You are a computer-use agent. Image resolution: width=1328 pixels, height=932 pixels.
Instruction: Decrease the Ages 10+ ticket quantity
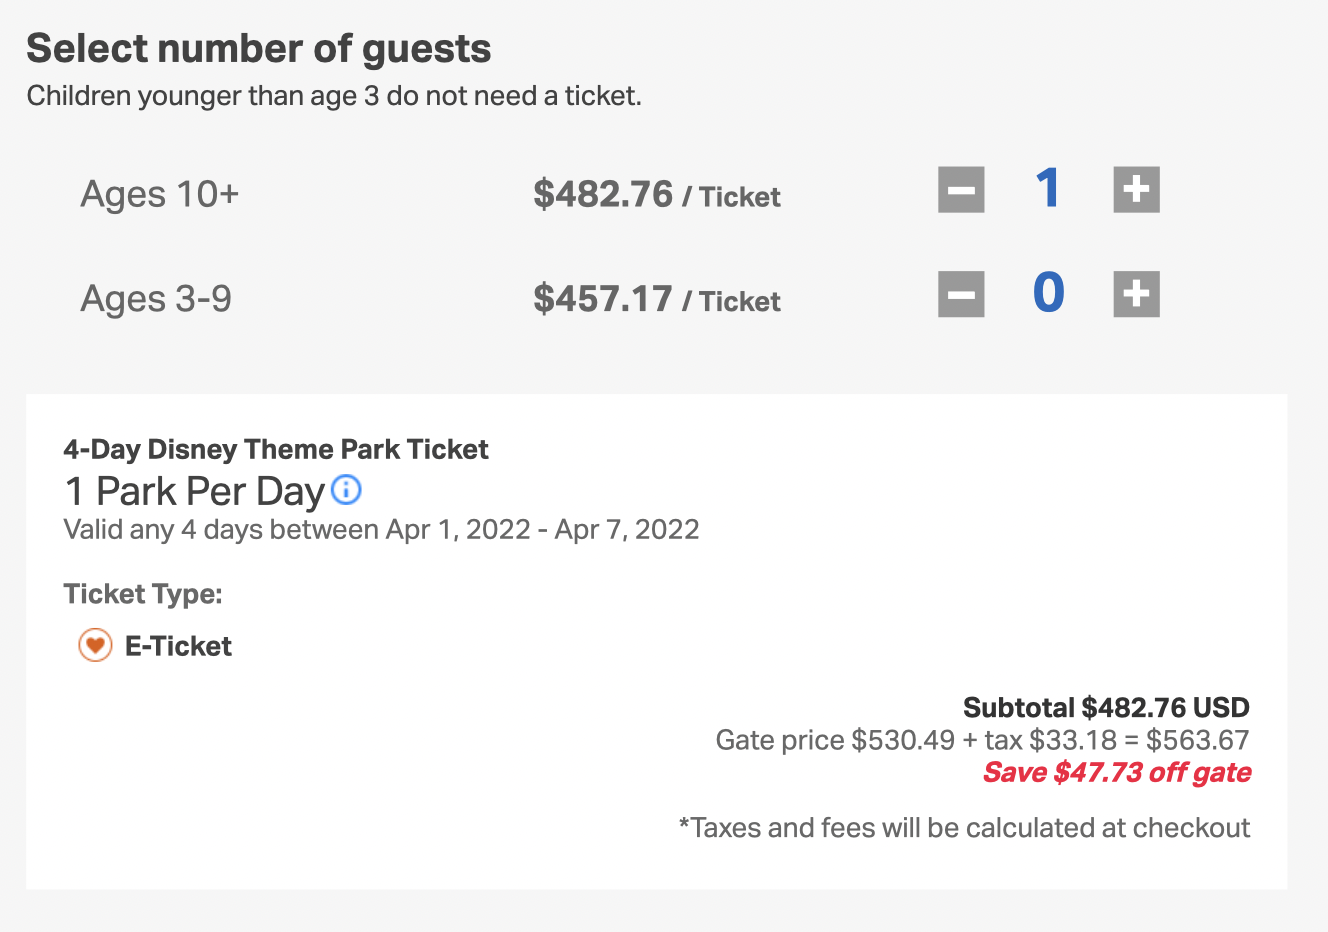[961, 190]
